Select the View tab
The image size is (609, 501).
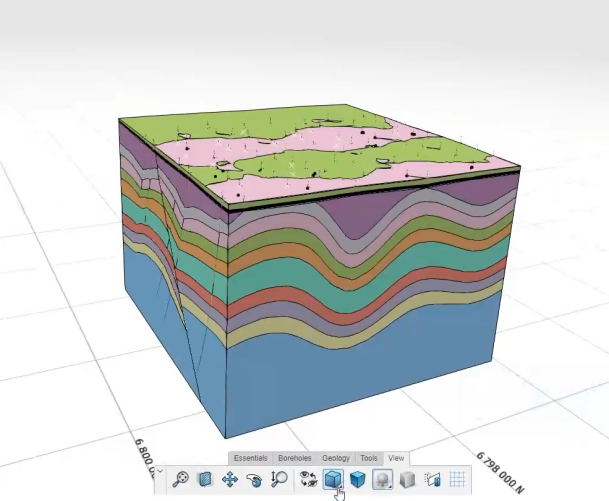[396, 458]
